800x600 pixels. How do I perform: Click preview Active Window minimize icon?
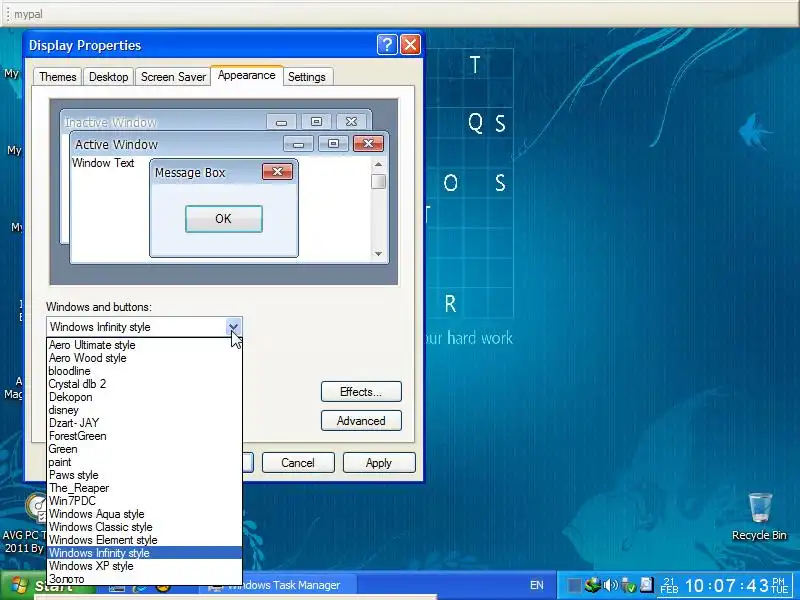pos(298,144)
